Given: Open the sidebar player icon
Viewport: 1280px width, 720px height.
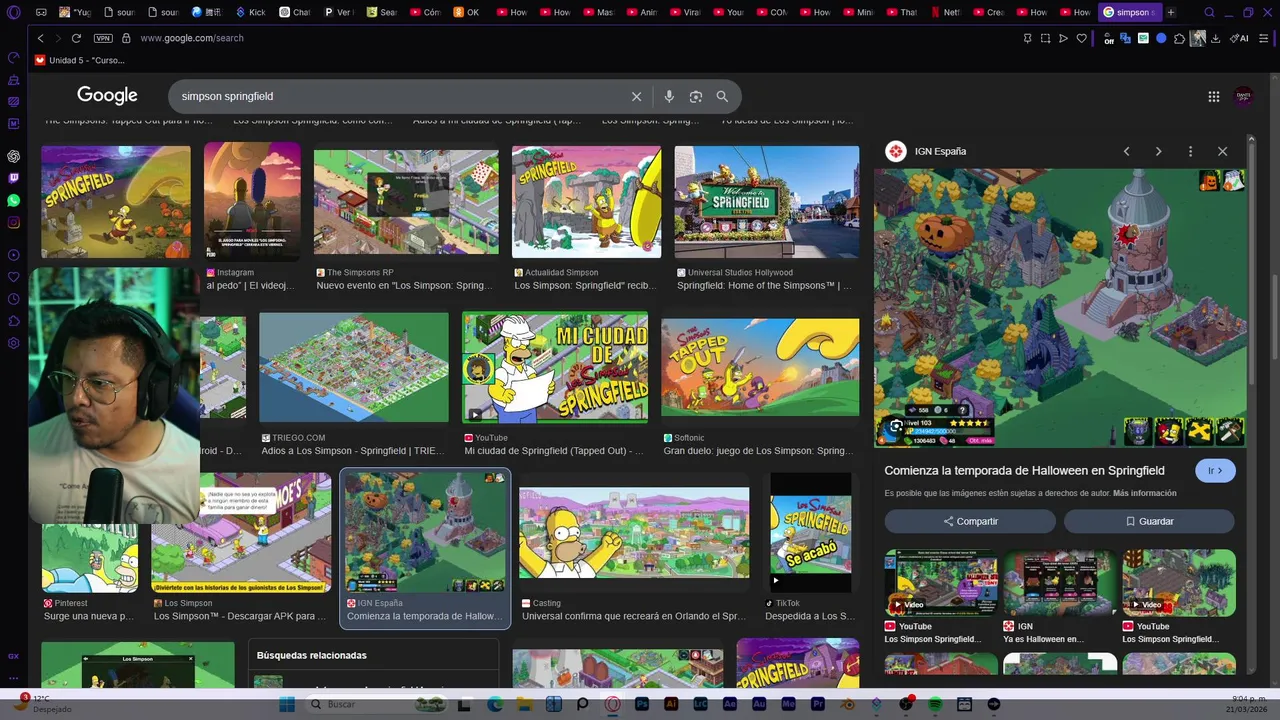Looking at the screenshot, I should (13, 255).
